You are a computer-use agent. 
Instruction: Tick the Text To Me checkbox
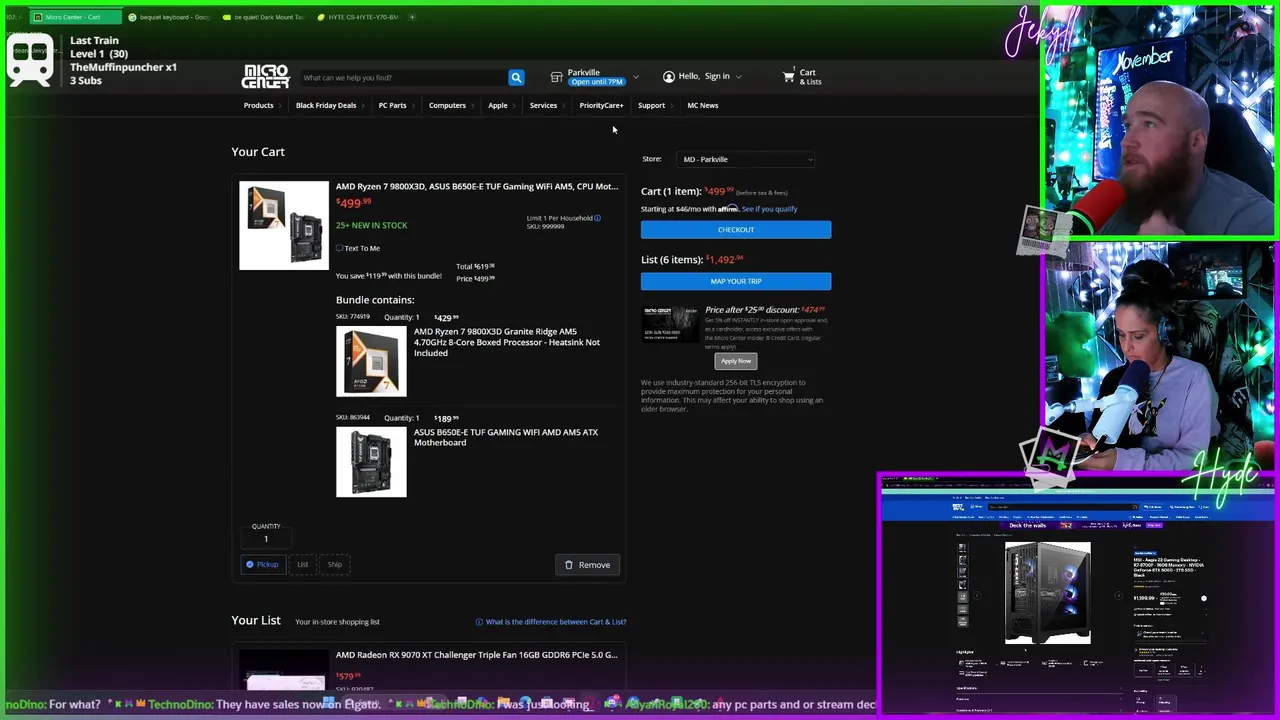340,248
